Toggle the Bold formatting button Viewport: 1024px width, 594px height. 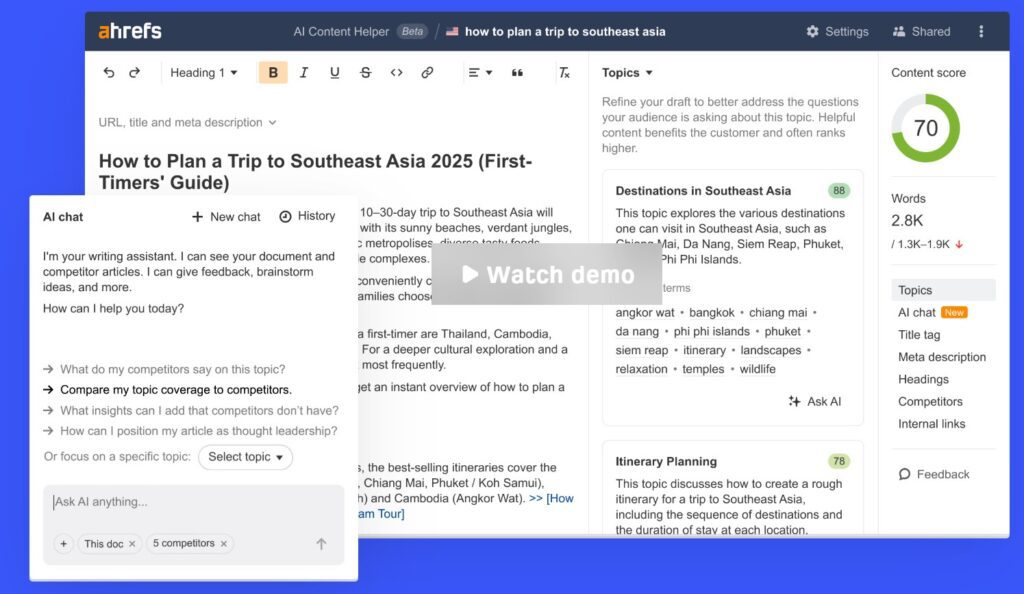click(x=272, y=73)
